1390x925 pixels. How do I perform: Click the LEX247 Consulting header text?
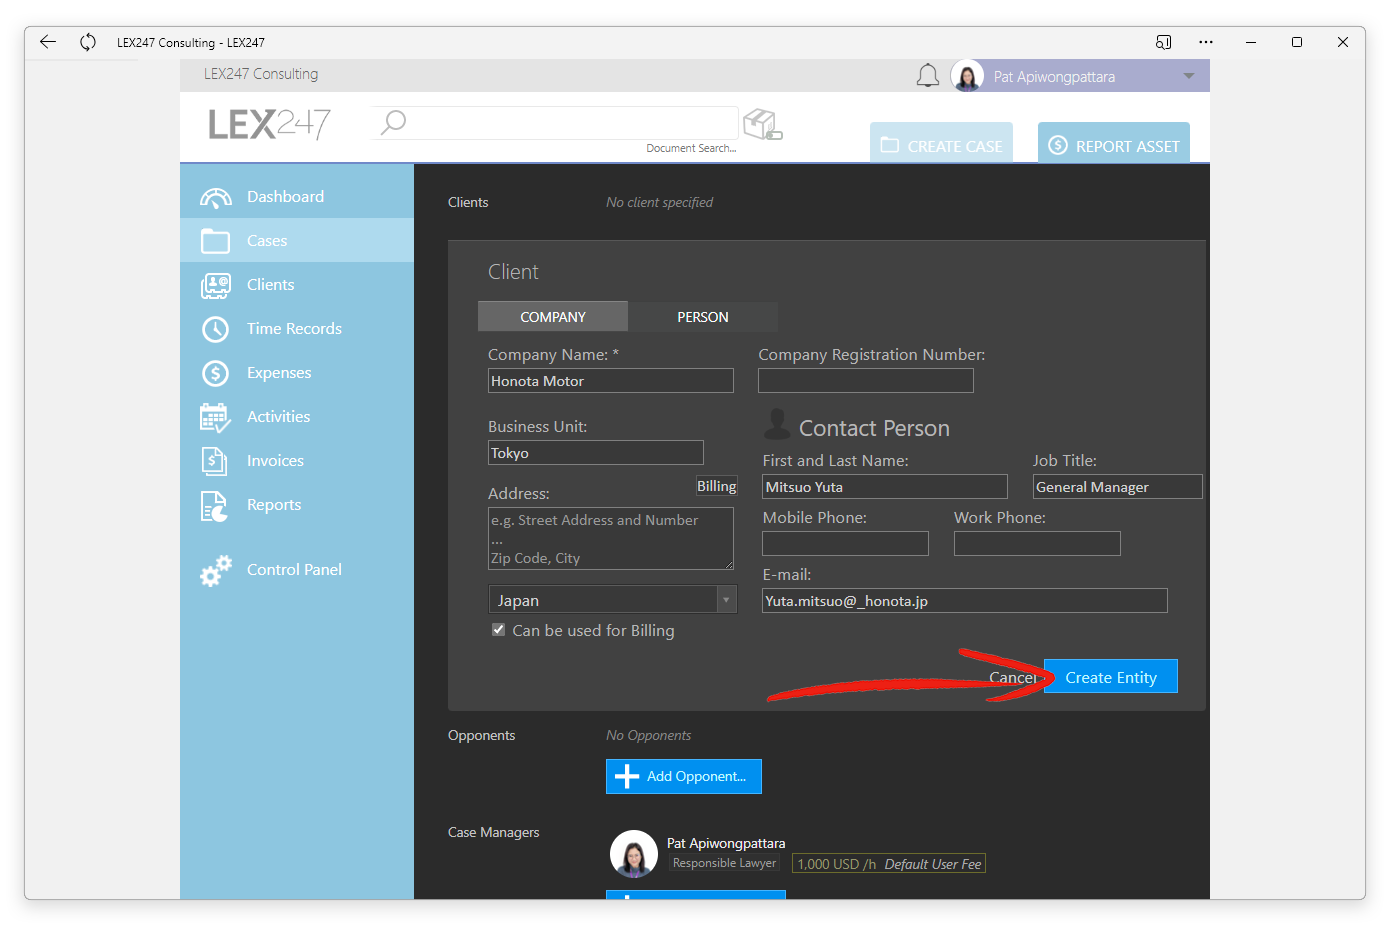click(261, 74)
